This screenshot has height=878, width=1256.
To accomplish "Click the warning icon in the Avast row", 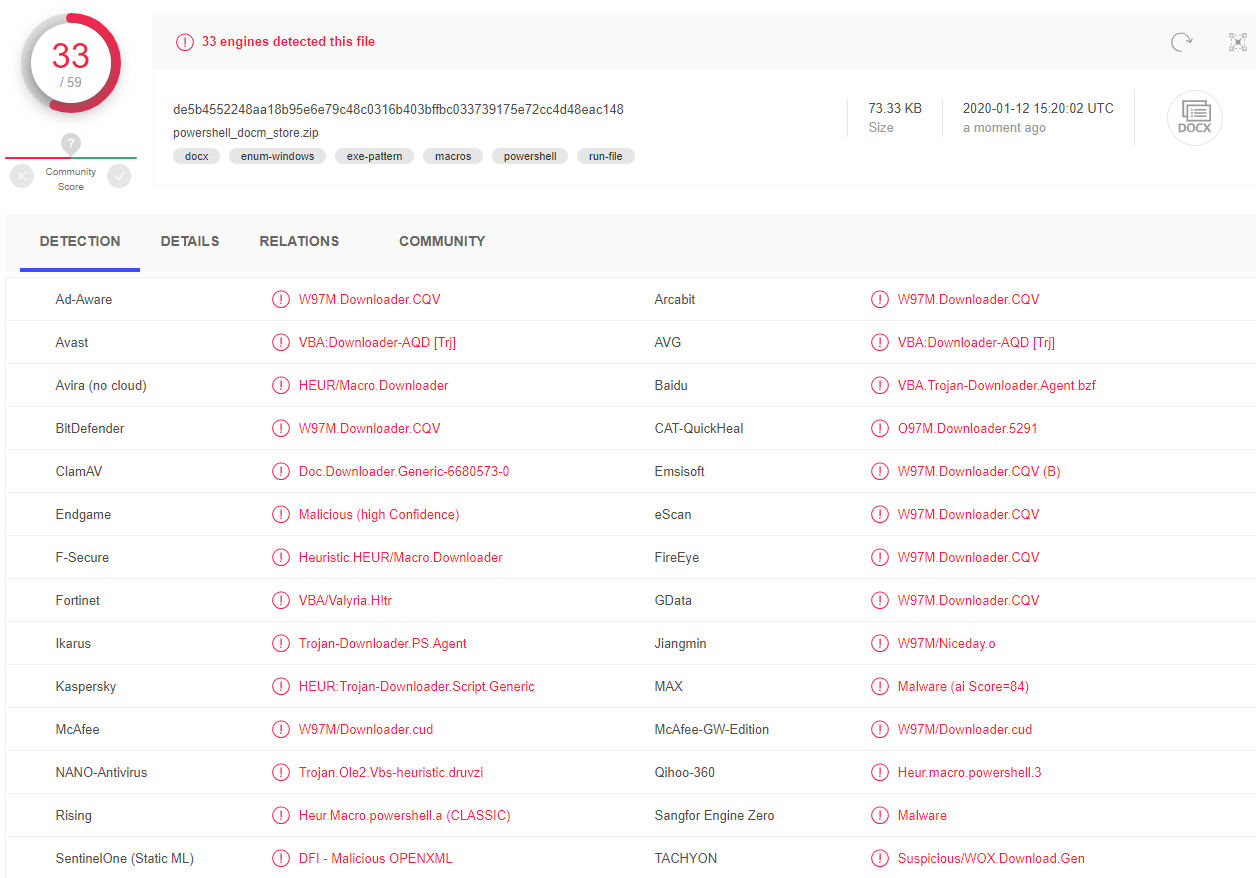I will (x=281, y=342).
